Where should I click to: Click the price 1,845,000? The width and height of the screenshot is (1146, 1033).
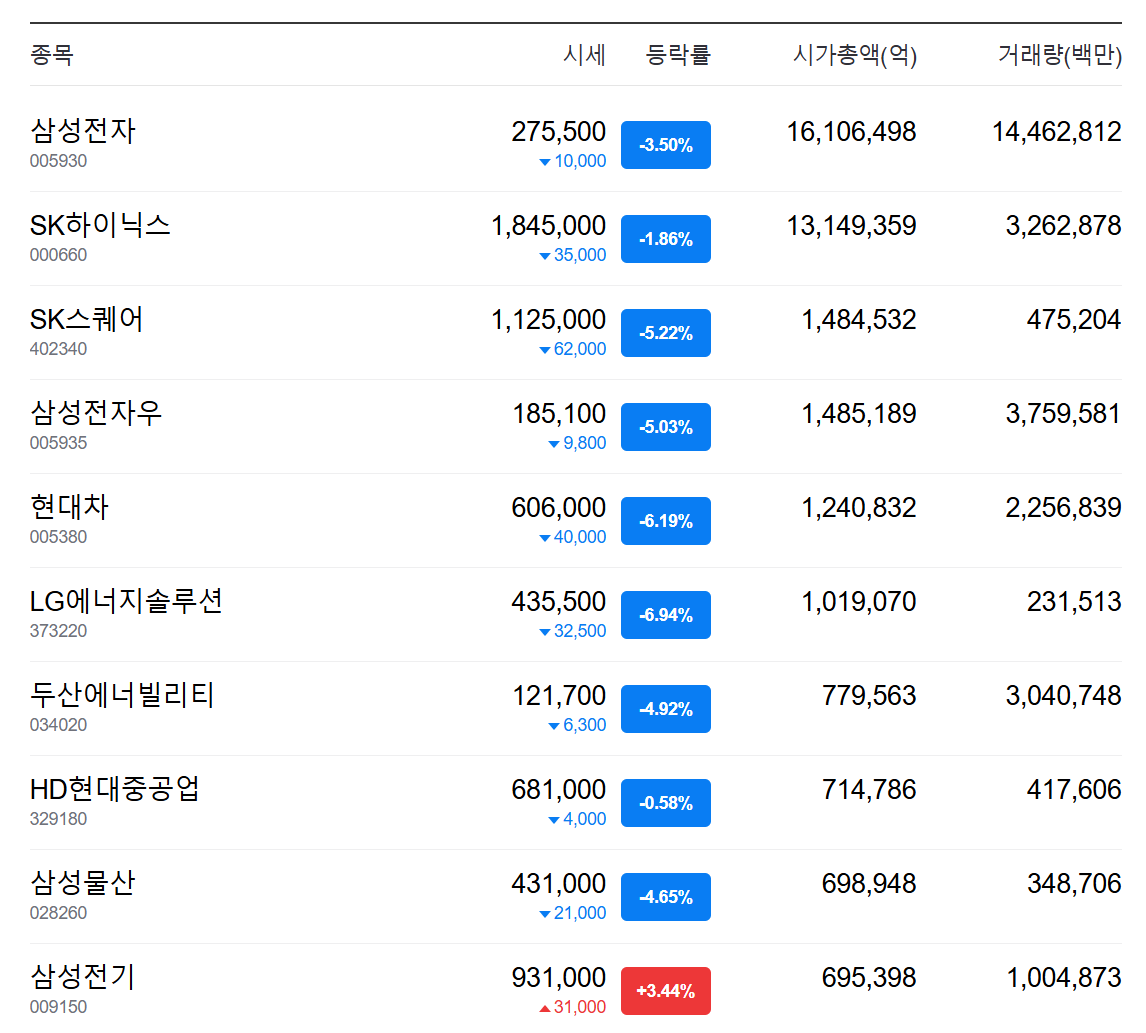pyautogui.click(x=548, y=226)
